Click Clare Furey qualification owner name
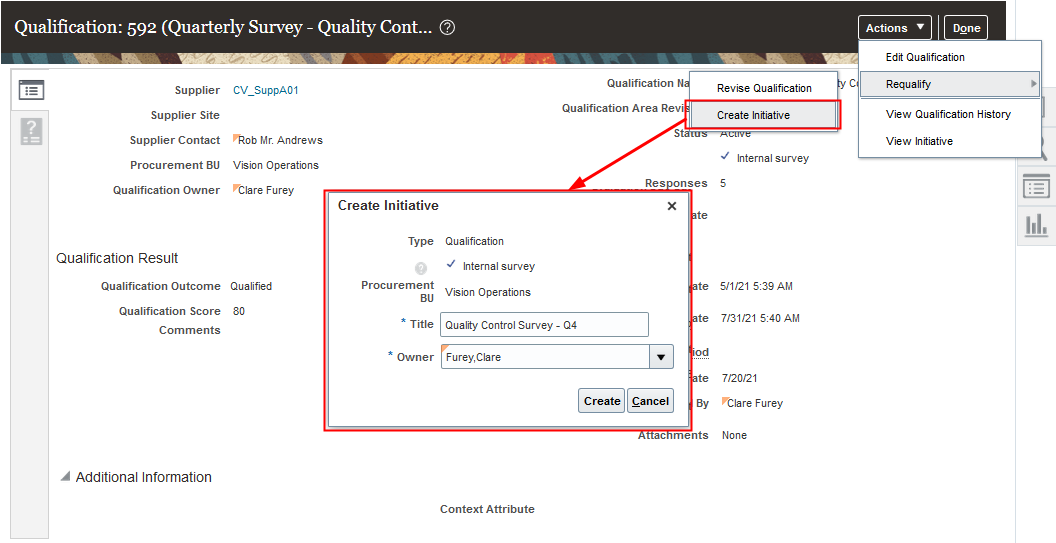The height and width of the screenshot is (543, 1056). tap(266, 190)
